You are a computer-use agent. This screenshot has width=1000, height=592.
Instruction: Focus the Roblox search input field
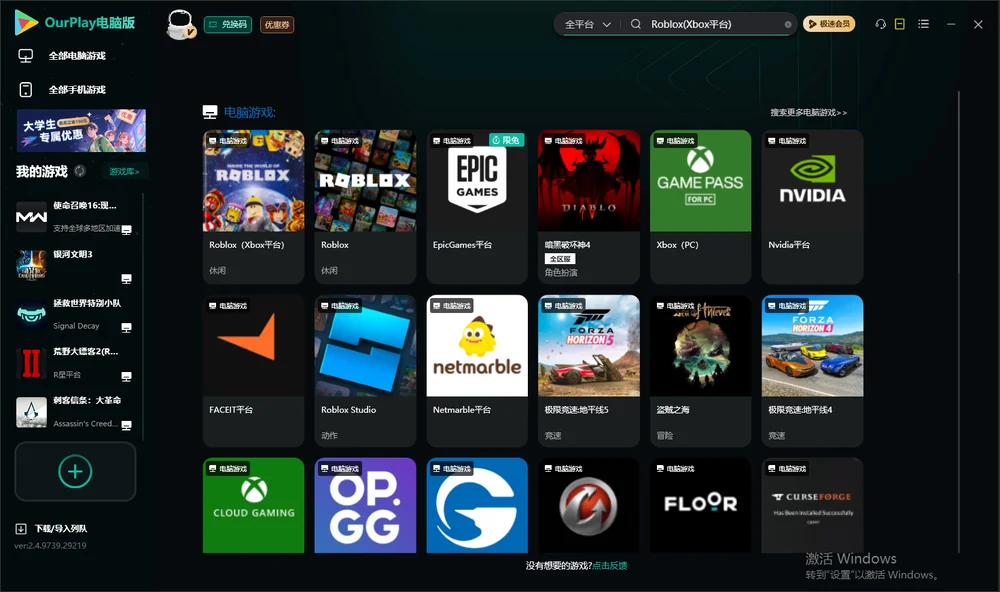tap(716, 24)
